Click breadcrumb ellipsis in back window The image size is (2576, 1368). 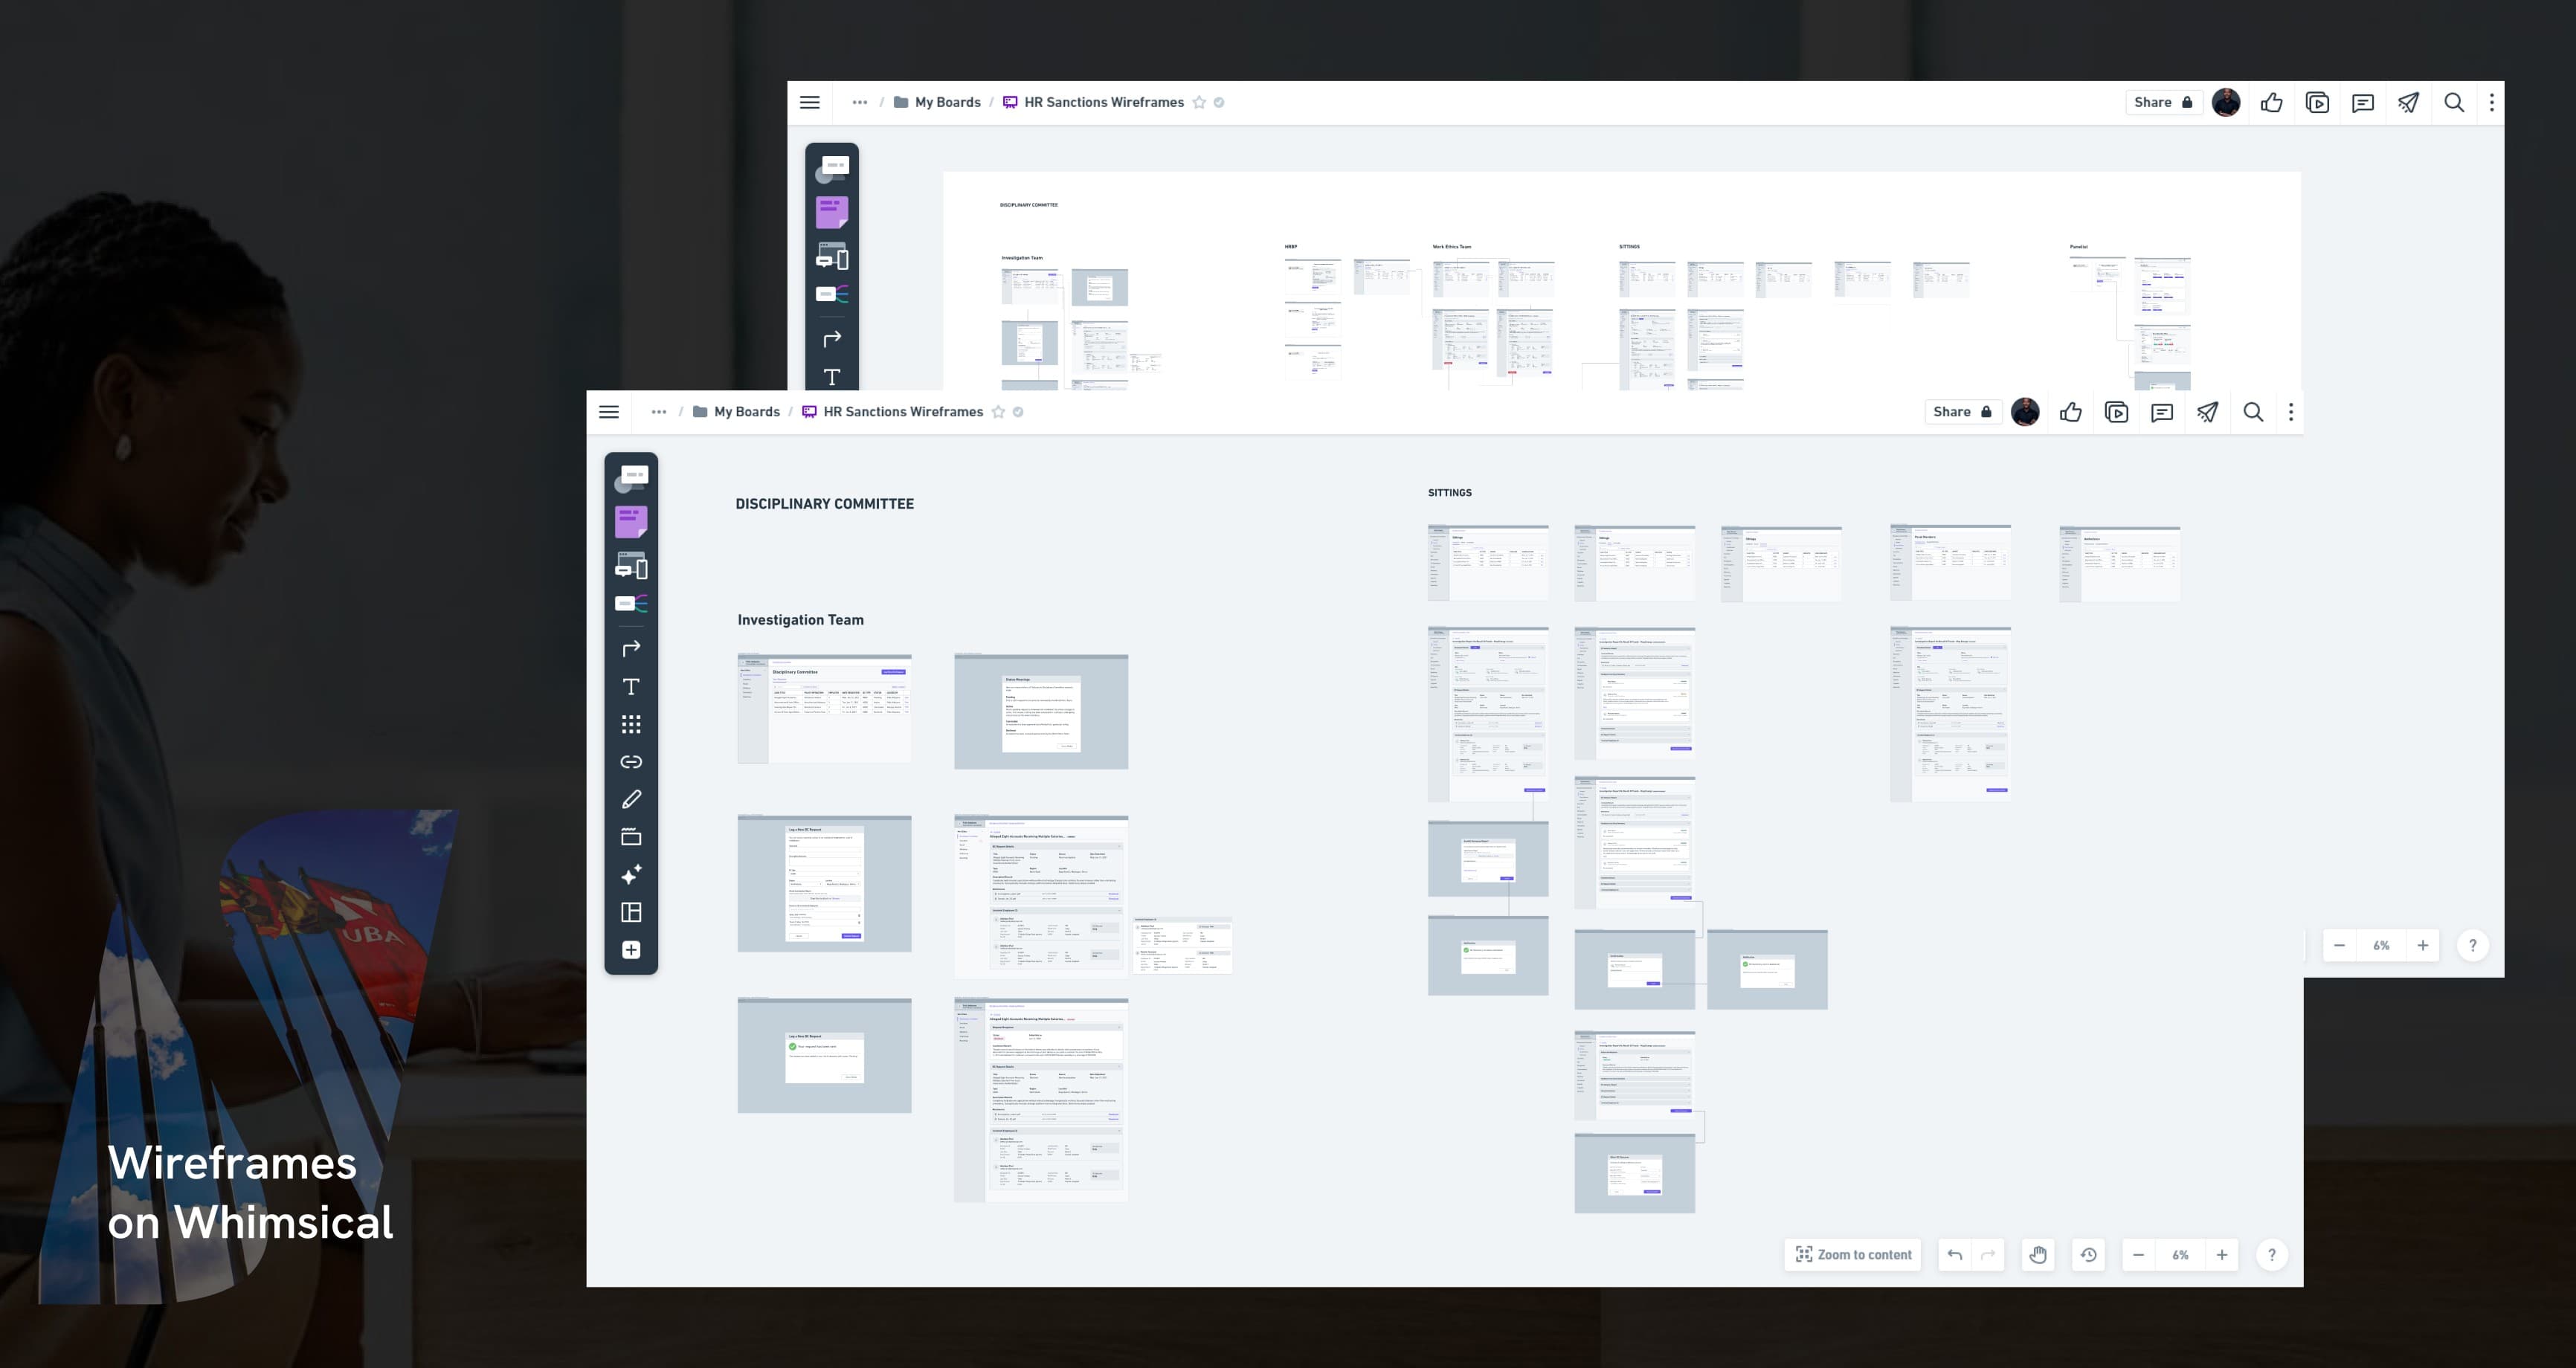[x=860, y=102]
